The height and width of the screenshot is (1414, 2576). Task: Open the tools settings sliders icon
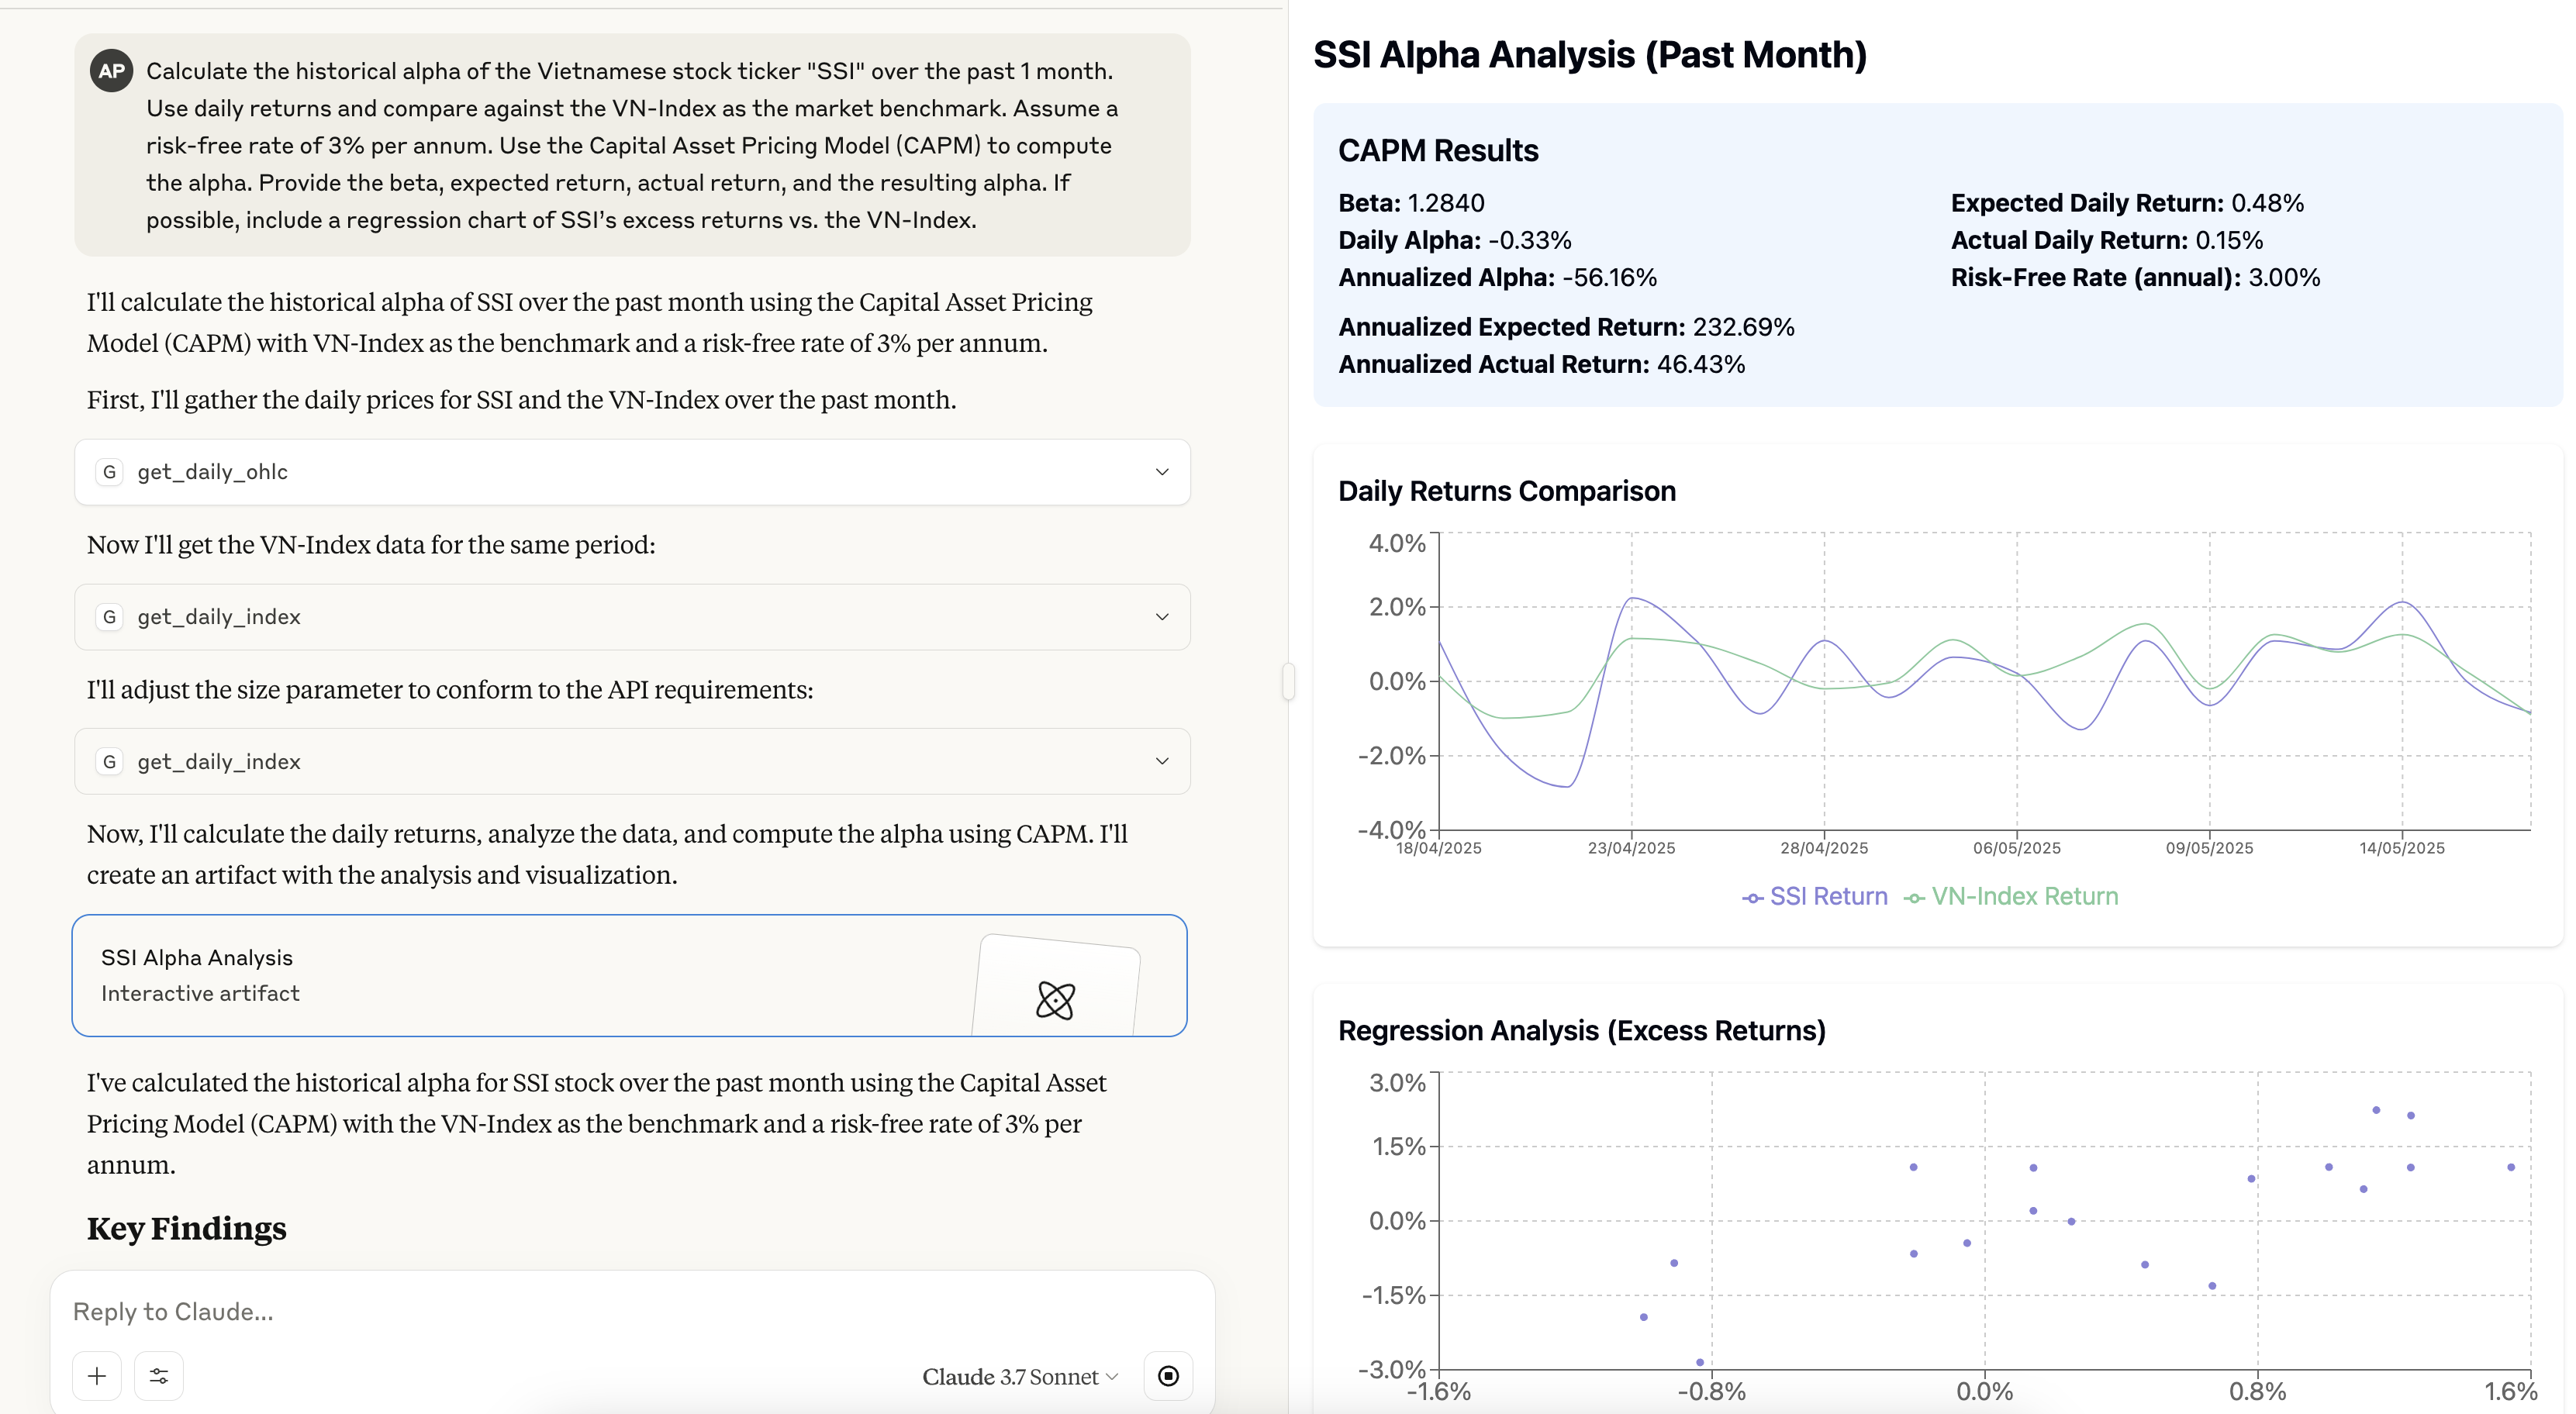pos(159,1376)
